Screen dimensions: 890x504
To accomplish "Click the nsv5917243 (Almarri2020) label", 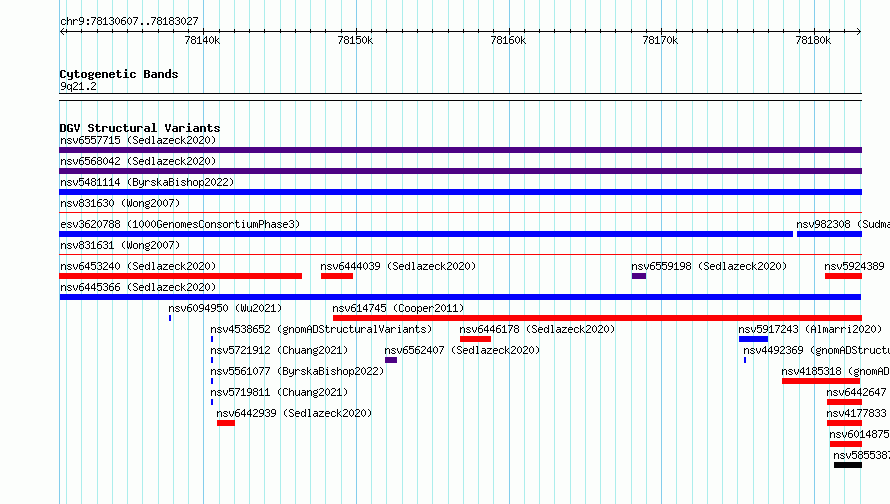I will [x=810, y=329].
